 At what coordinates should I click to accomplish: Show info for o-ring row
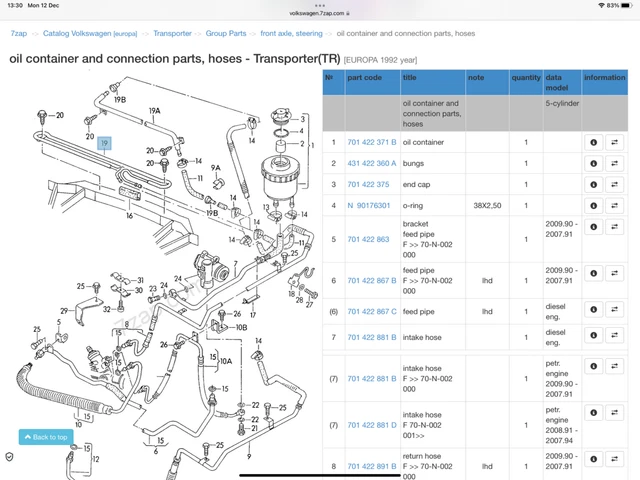pyautogui.click(x=593, y=206)
